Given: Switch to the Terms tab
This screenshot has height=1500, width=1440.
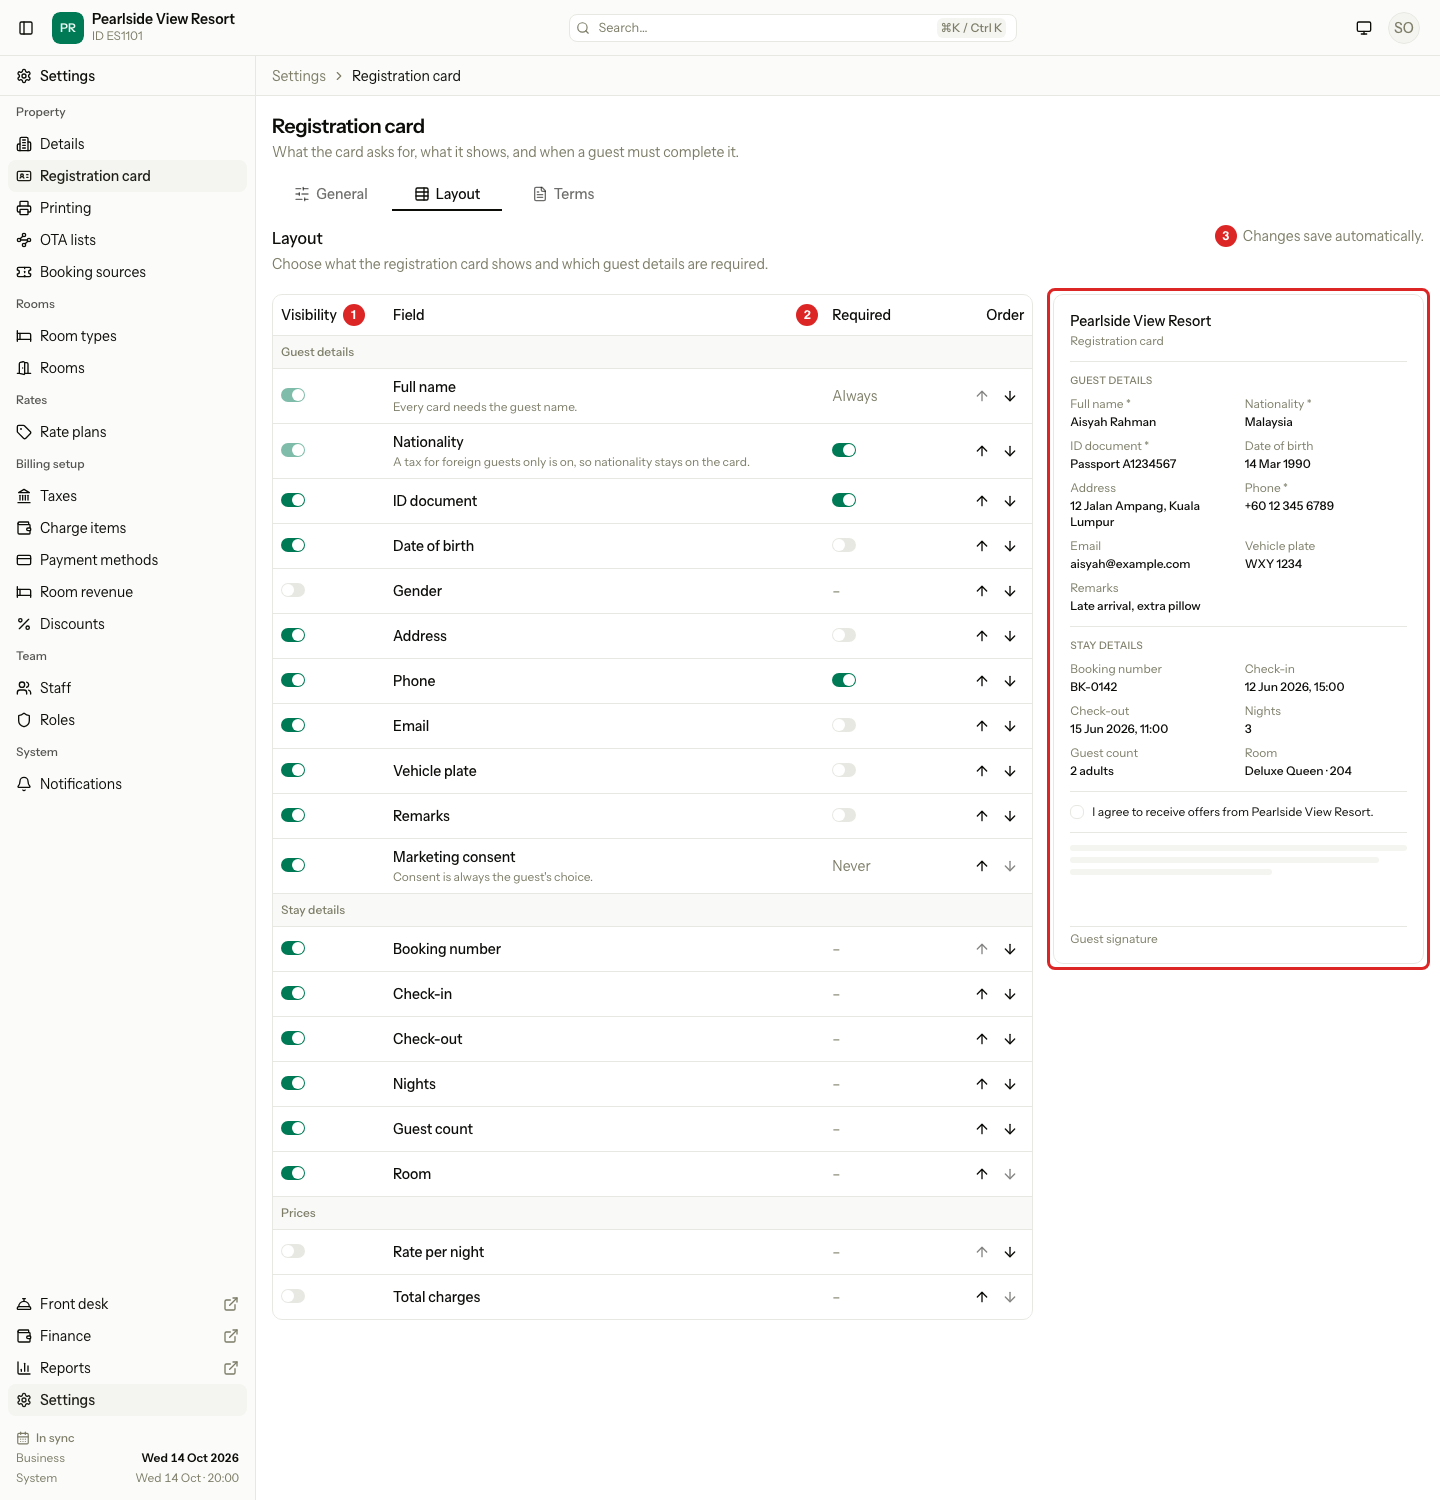Looking at the screenshot, I should coord(564,194).
